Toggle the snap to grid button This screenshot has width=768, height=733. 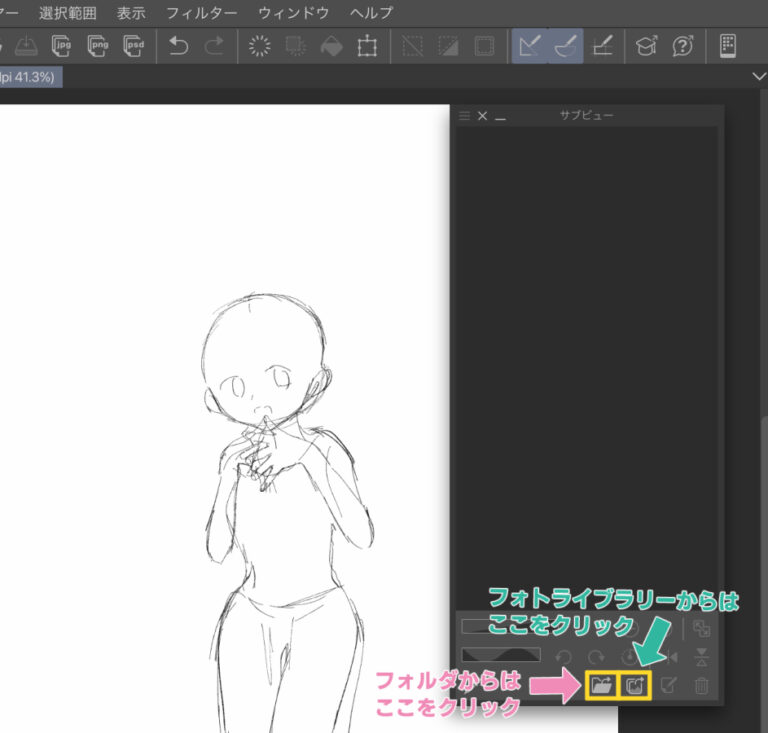602,46
